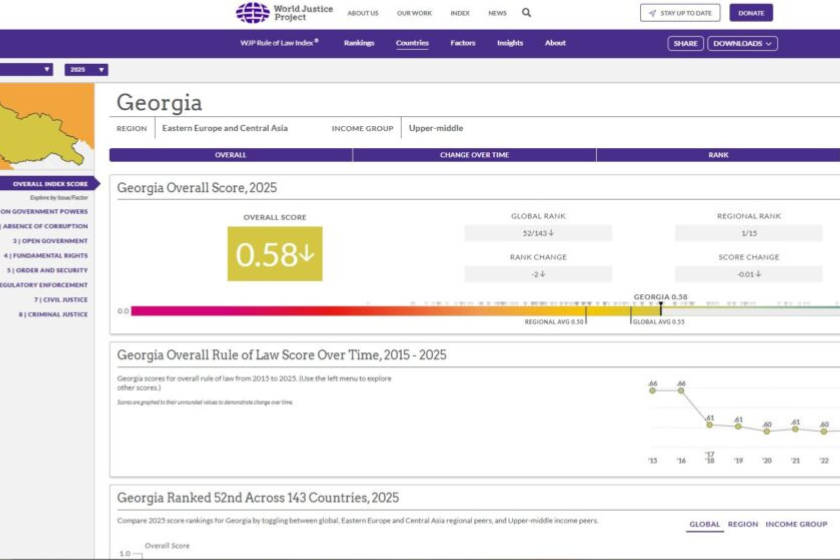Select Fundamental Rights in the factor list
The image size is (840, 560).
click(50, 256)
